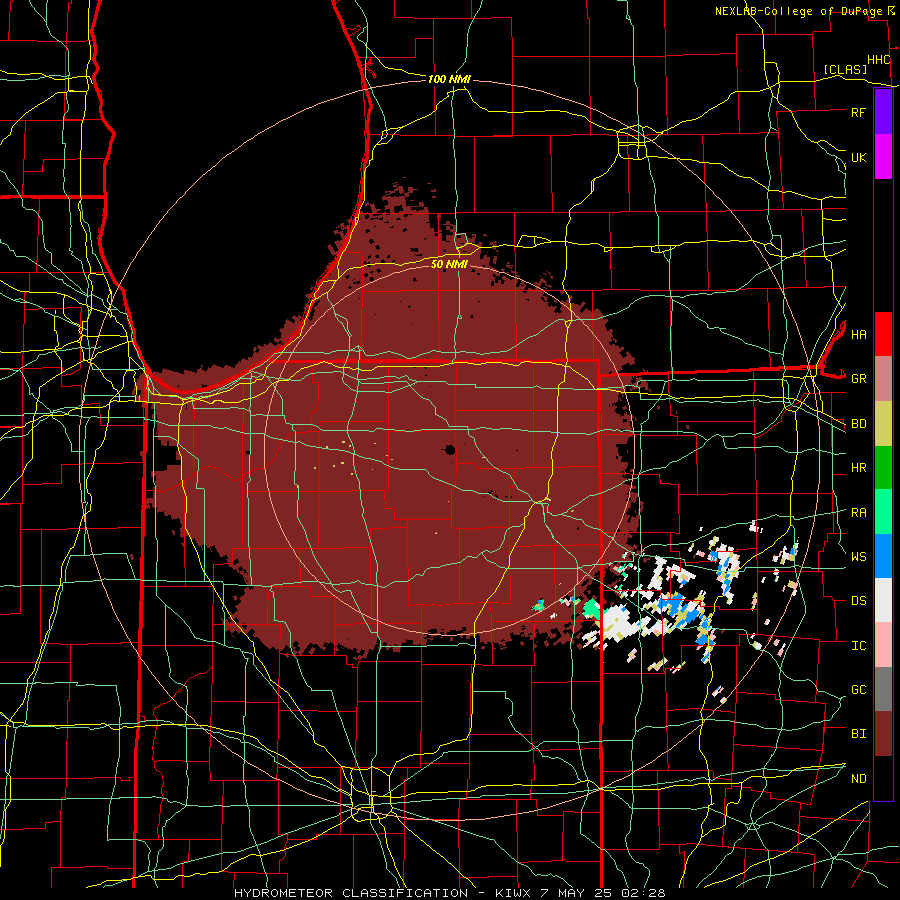Click the BD legend label
The width and height of the screenshot is (900, 900).
pyautogui.click(x=858, y=424)
